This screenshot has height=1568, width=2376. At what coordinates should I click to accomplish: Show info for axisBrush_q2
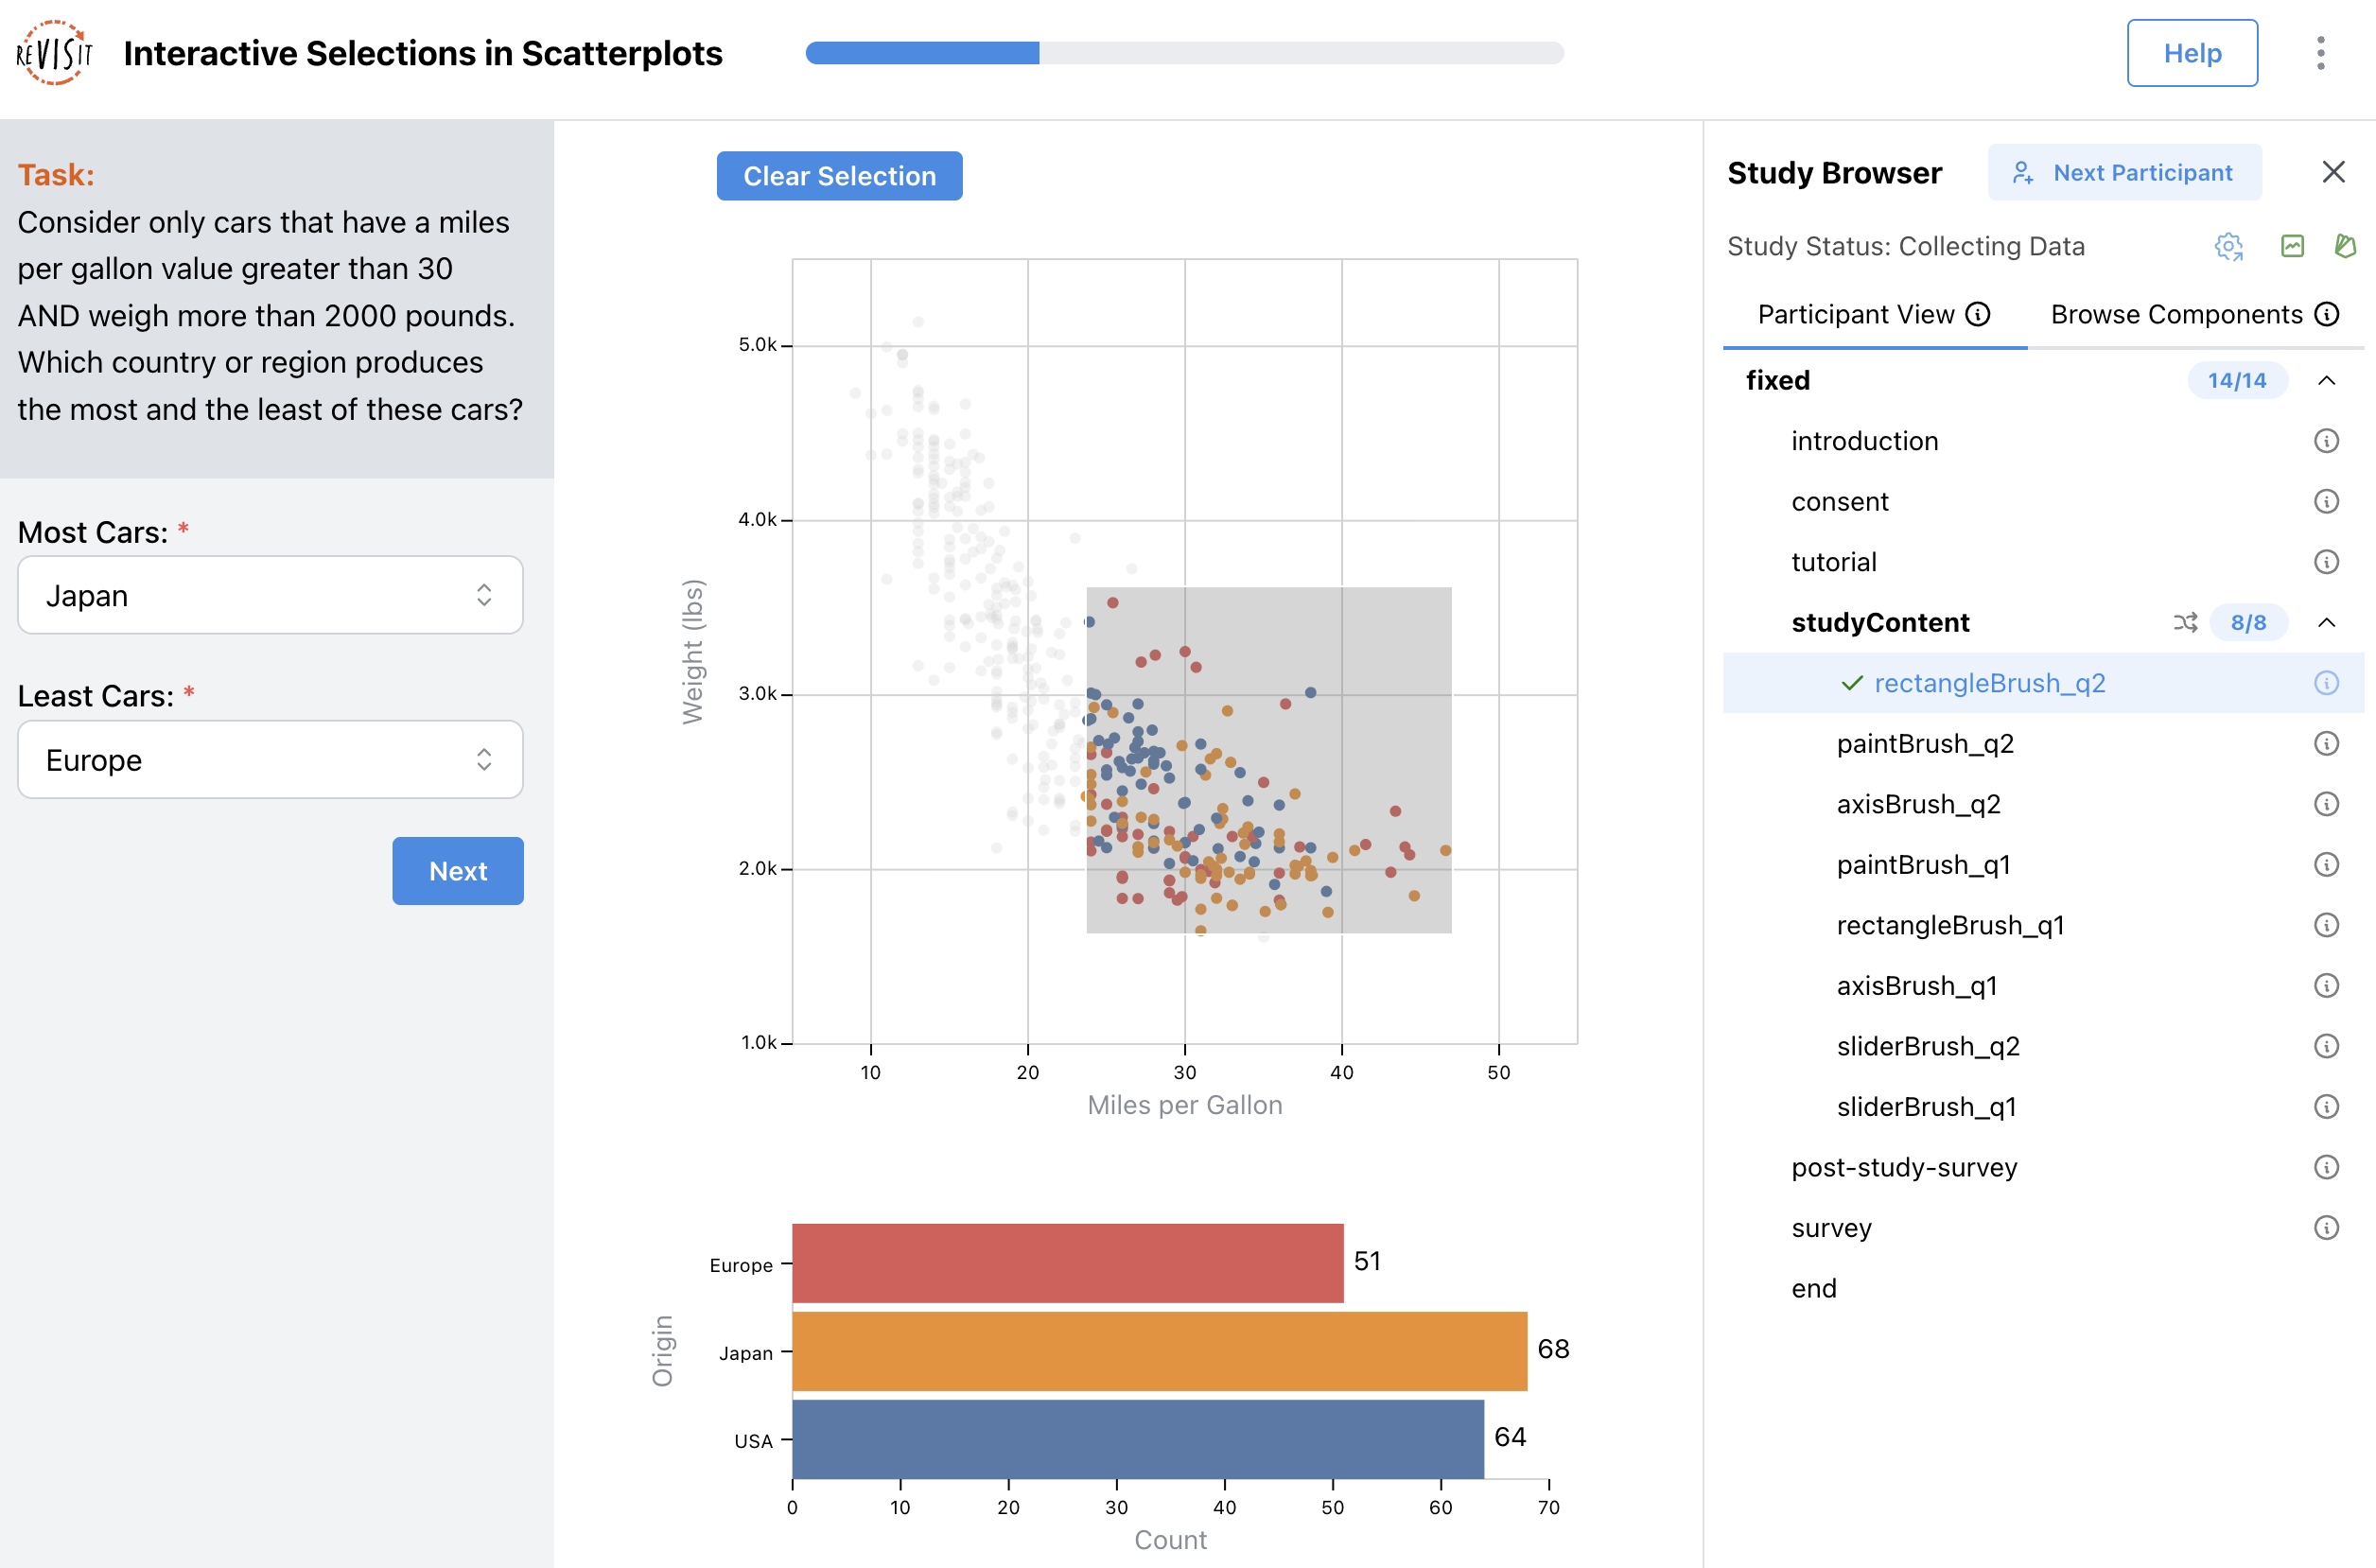2326,804
